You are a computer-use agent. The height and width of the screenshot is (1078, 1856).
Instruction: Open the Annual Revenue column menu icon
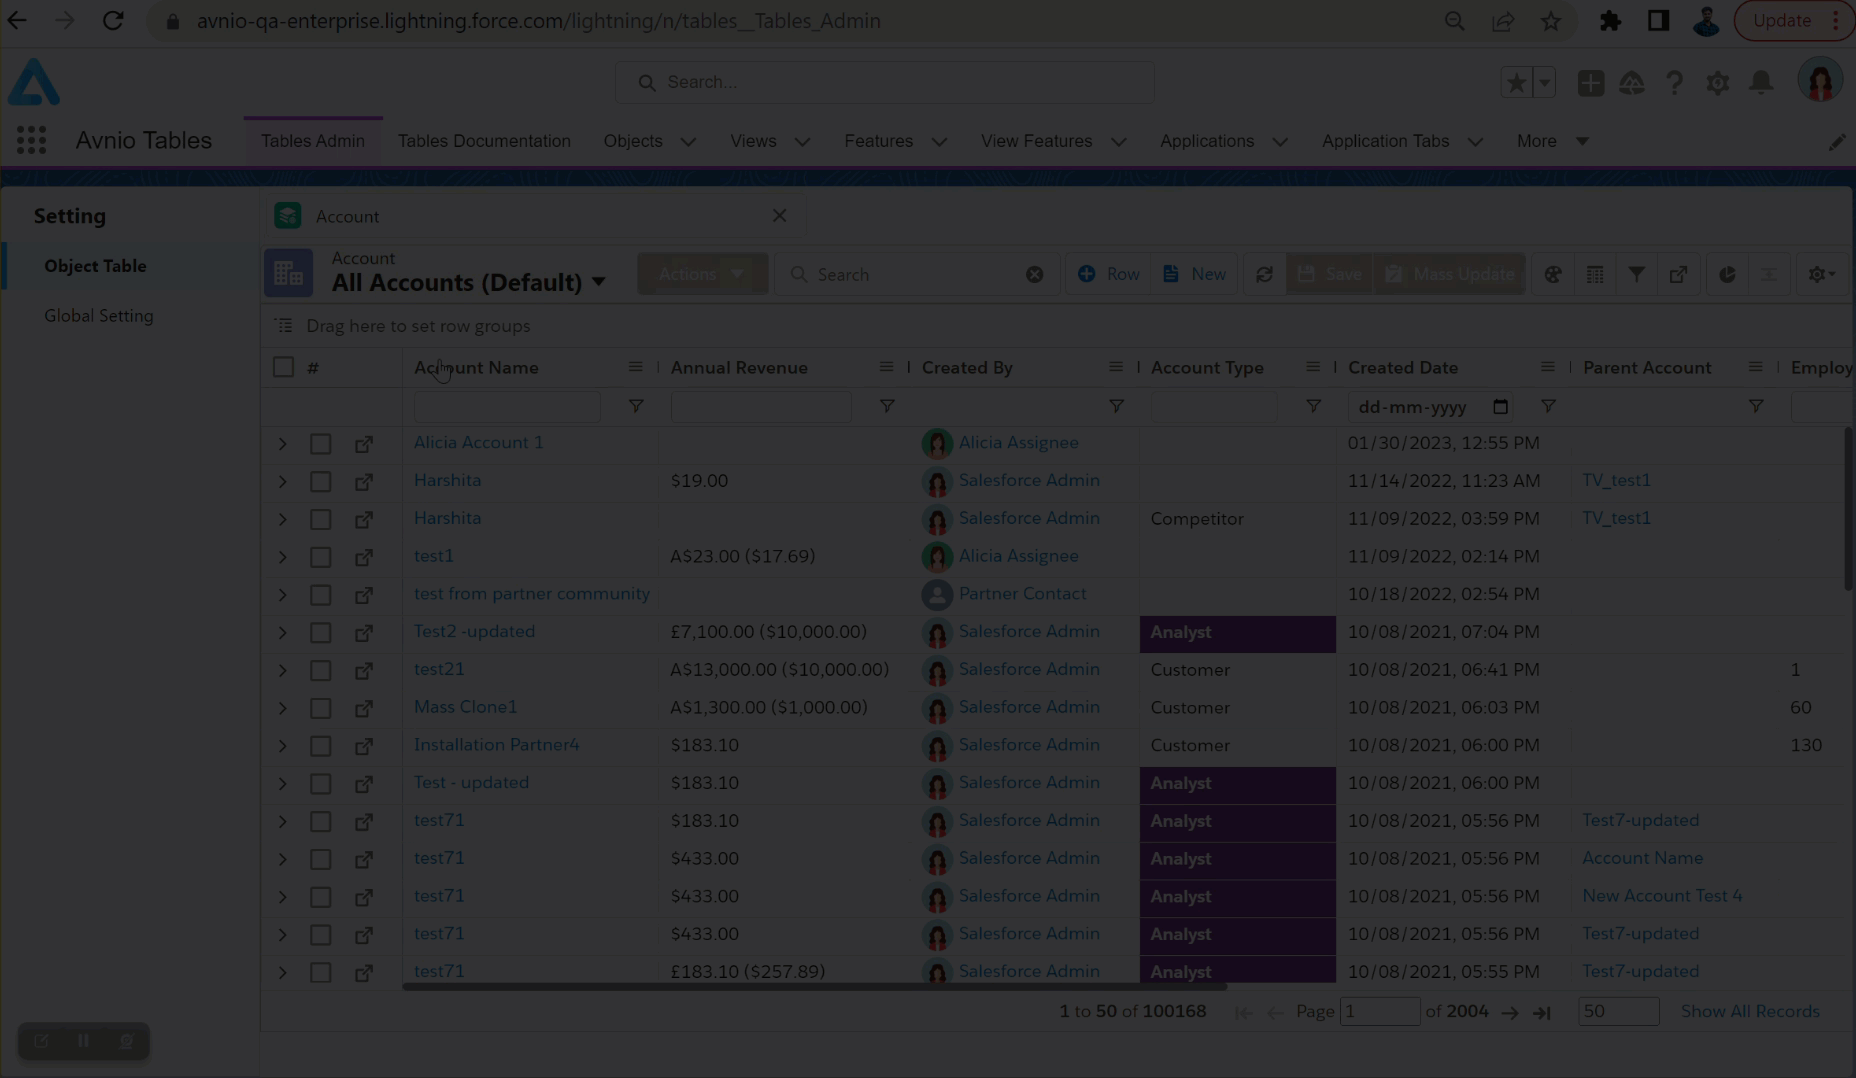click(885, 367)
